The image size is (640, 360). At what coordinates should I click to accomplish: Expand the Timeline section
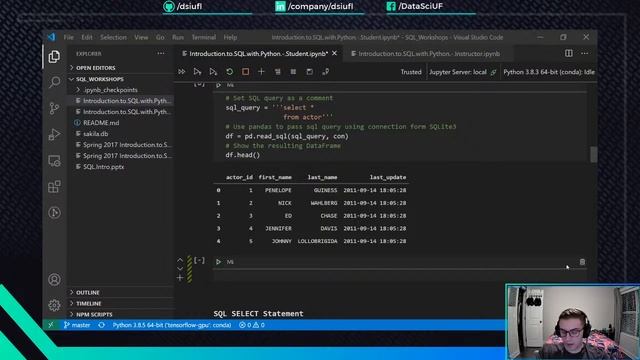coord(88,304)
